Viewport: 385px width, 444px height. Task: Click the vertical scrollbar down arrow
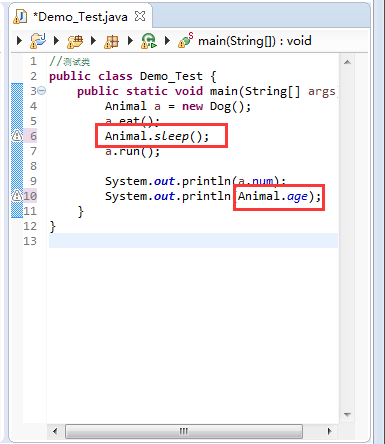tap(347, 415)
